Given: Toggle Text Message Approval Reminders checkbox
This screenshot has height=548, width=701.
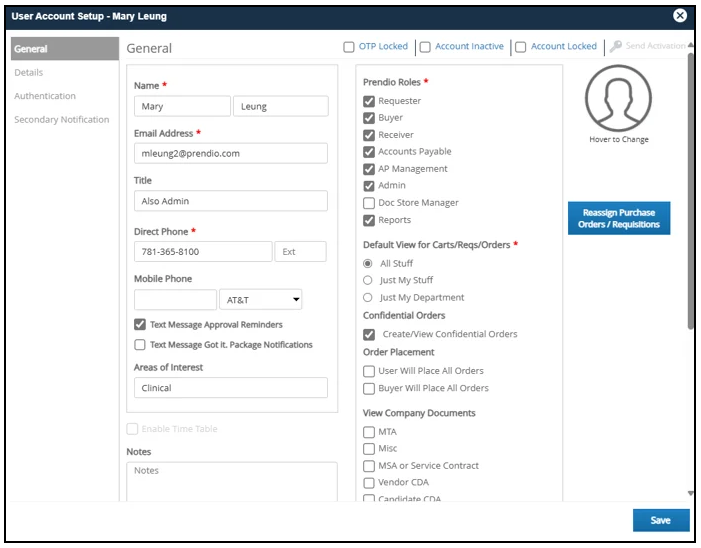Looking at the screenshot, I should (x=140, y=325).
